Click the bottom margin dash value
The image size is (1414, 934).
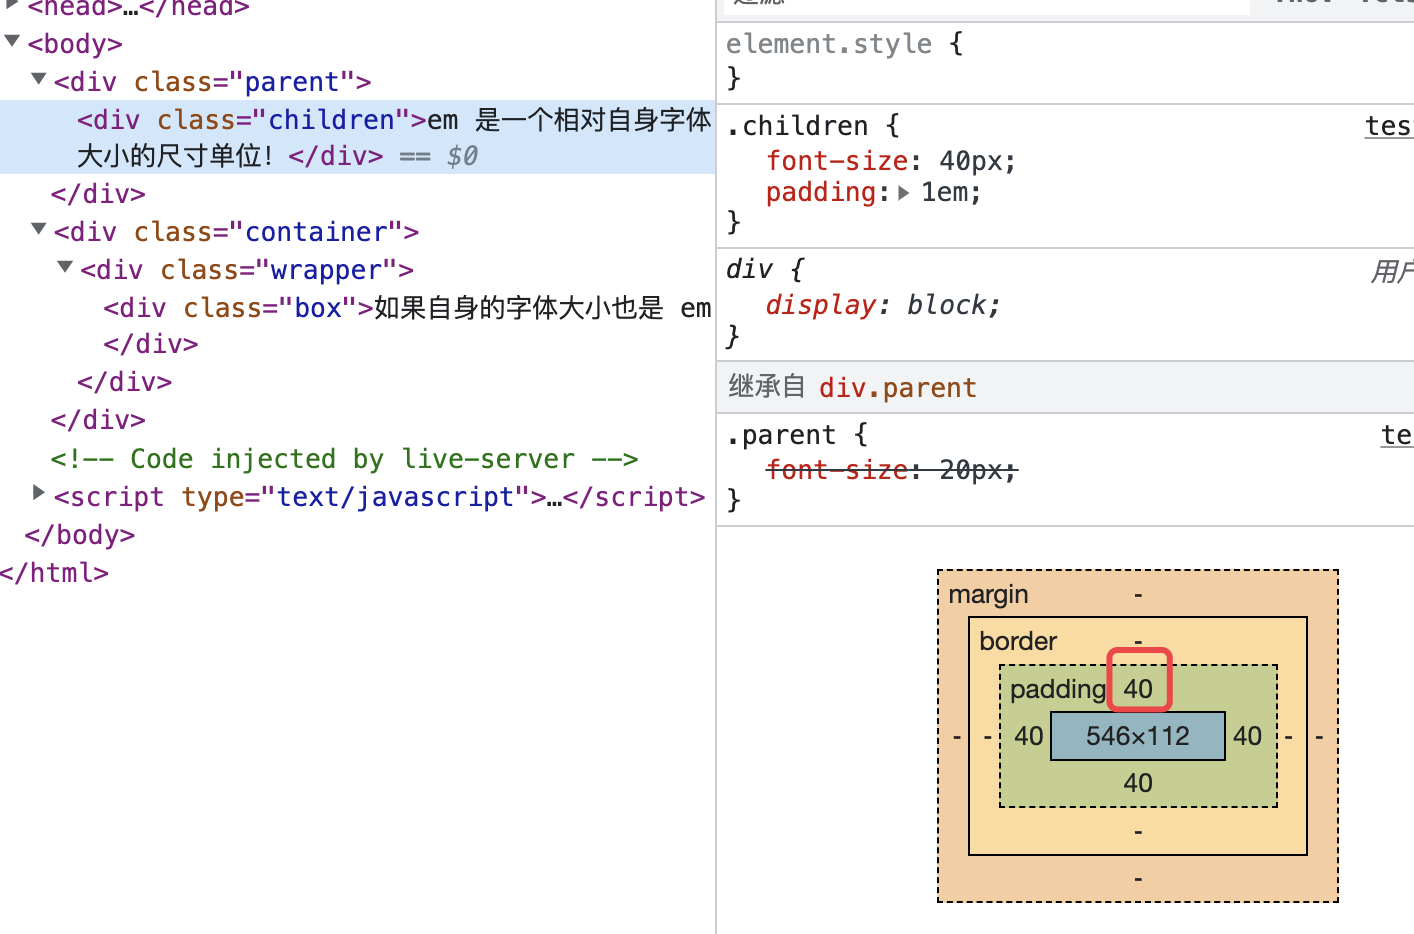click(1138, 878)
